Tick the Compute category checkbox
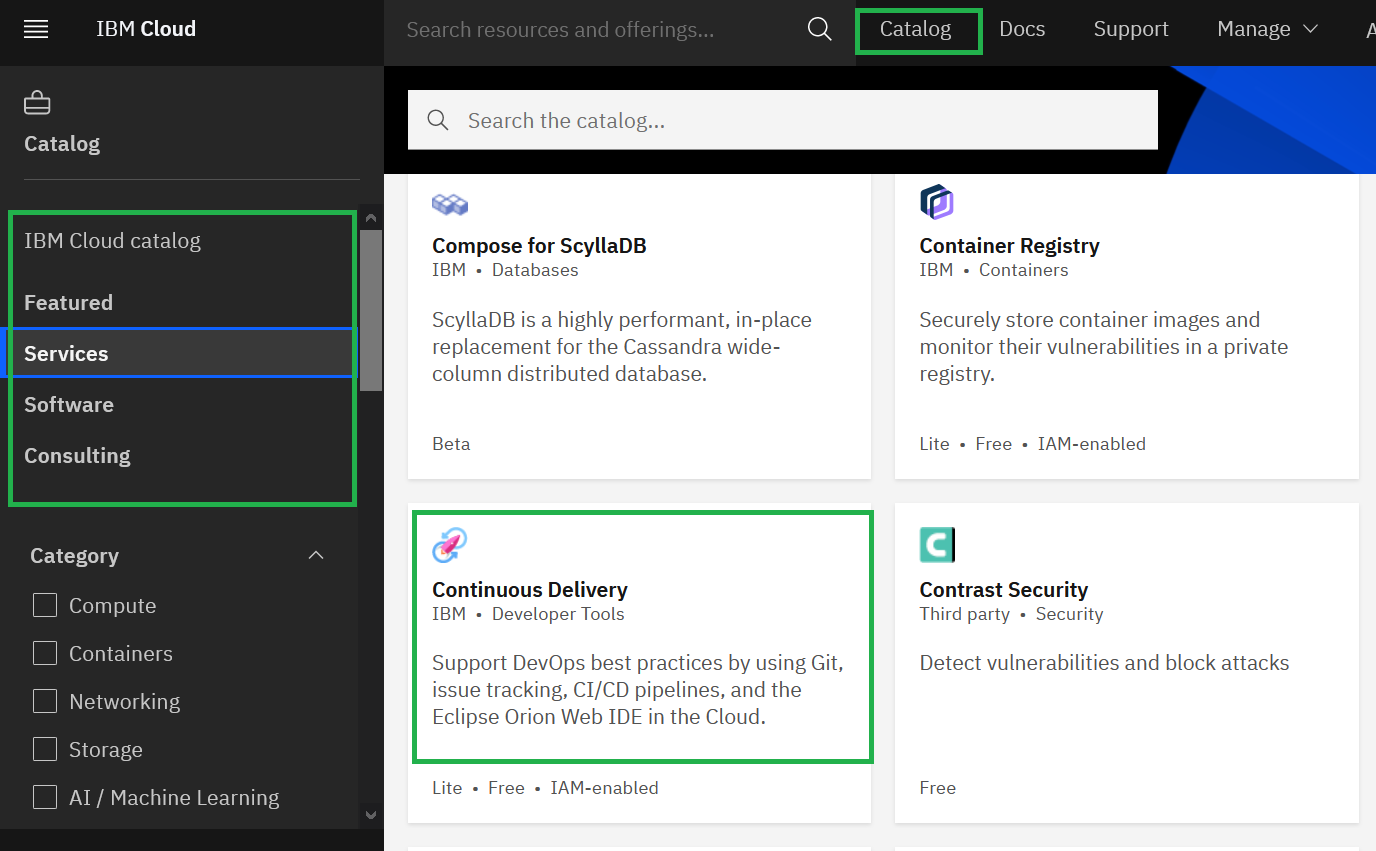The height and width of the screenshot is (851, 1376). click(x=45, y=605)
